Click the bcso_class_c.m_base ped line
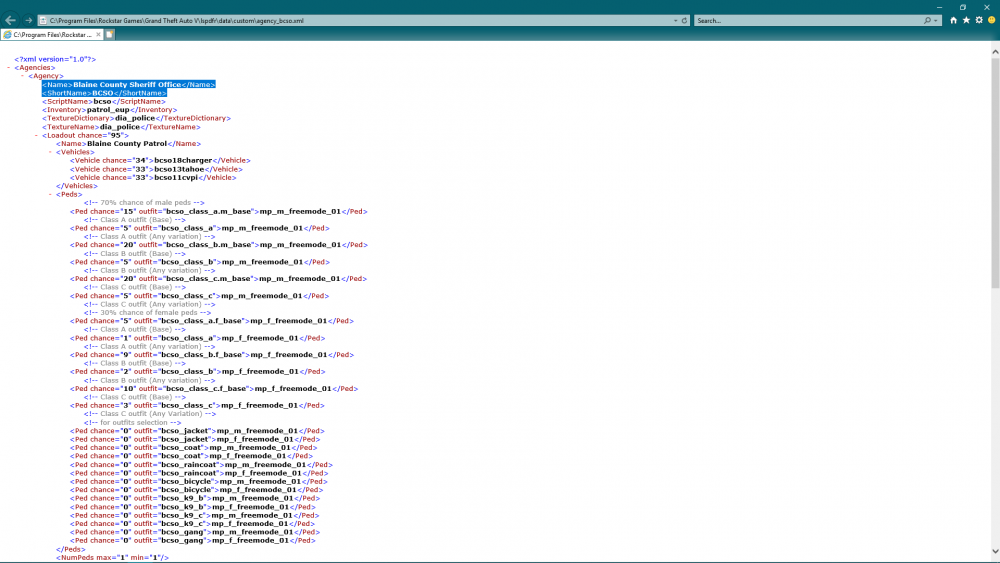This screenshot has height=563, width=1000. (219, 279)
